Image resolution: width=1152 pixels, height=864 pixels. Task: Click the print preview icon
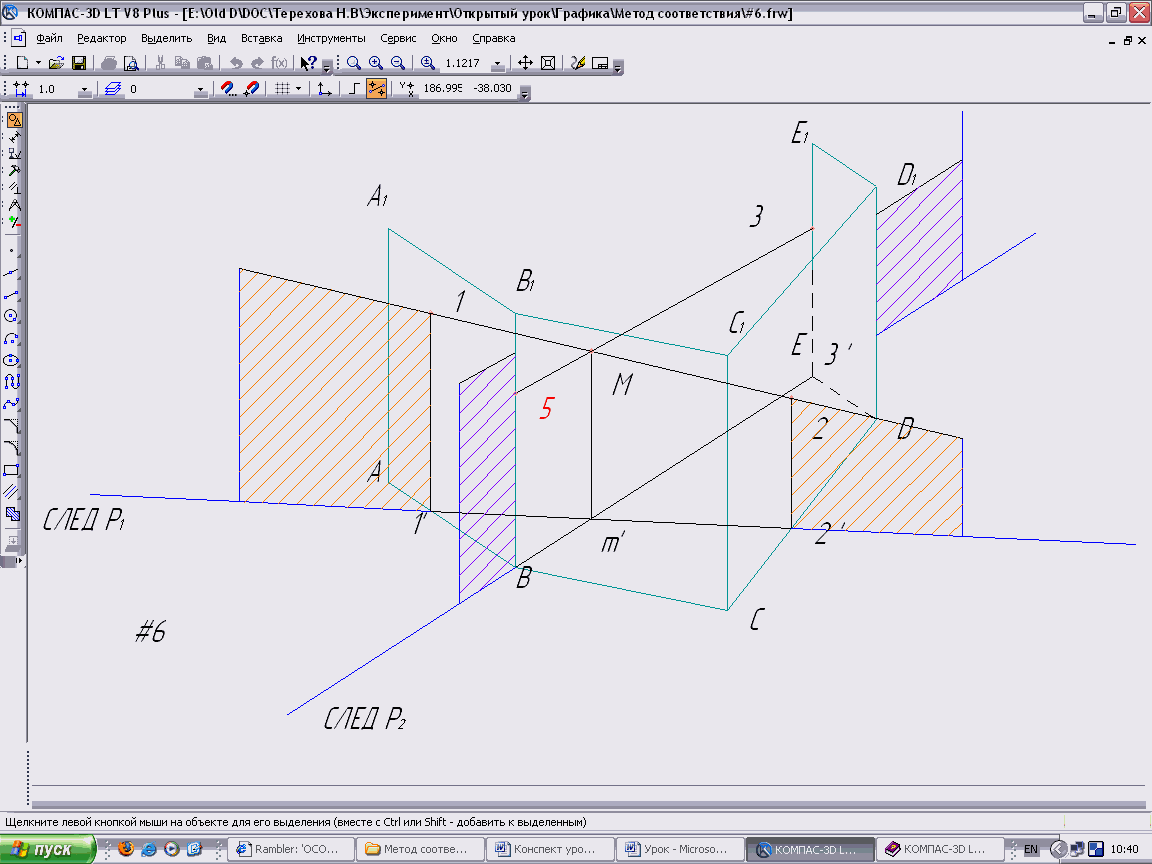tap(130, 63)
